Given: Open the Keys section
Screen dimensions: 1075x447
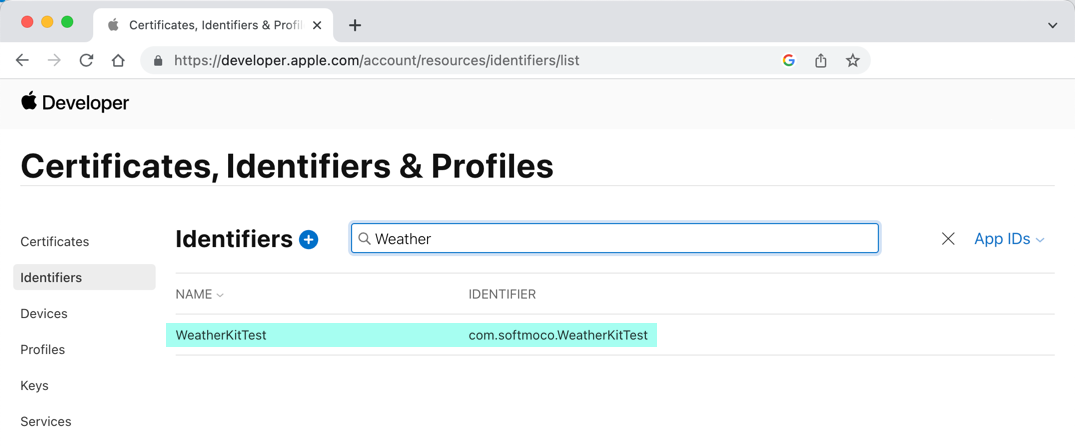Looking at the screenshot, I should [35, 386].
